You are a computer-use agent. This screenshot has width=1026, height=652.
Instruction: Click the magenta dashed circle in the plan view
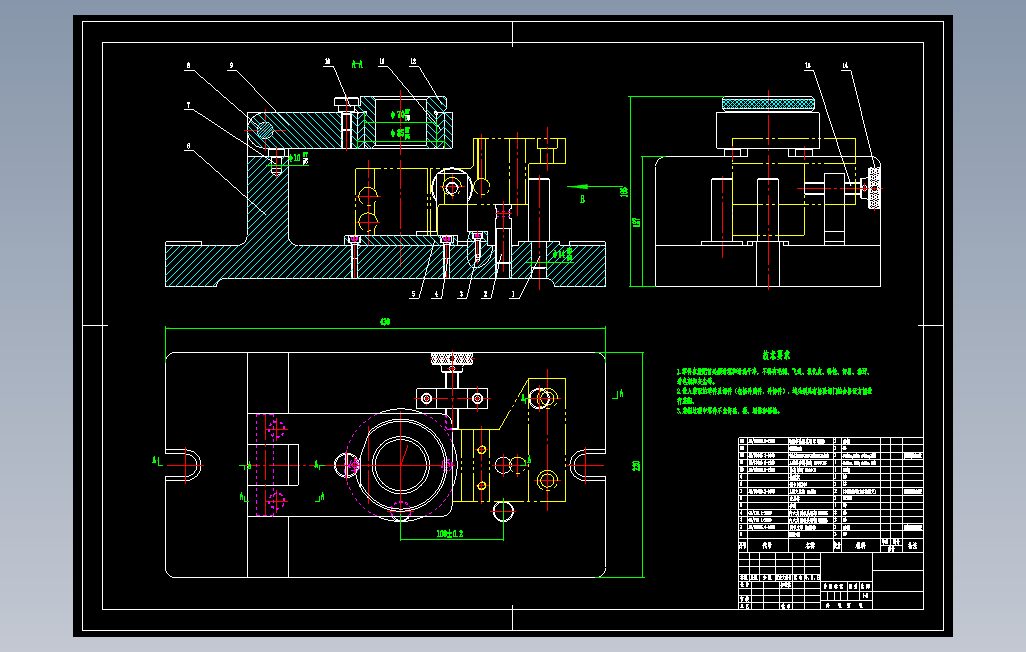click(400, 465)
